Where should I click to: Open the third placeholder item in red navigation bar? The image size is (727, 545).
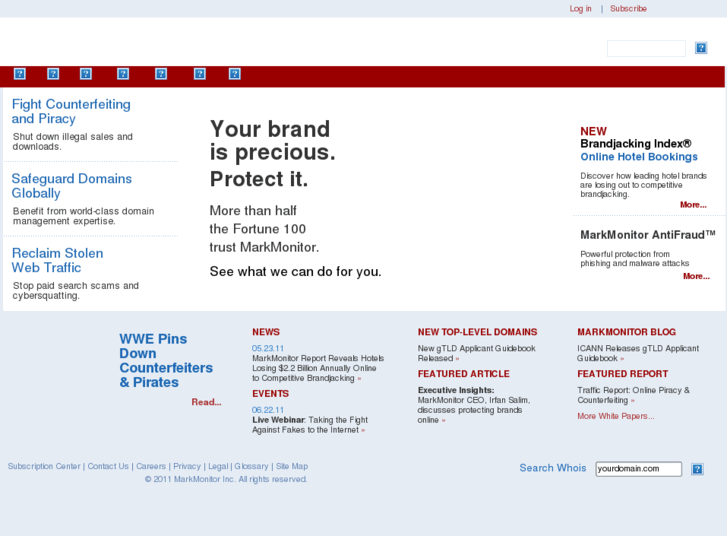[86, 74]
